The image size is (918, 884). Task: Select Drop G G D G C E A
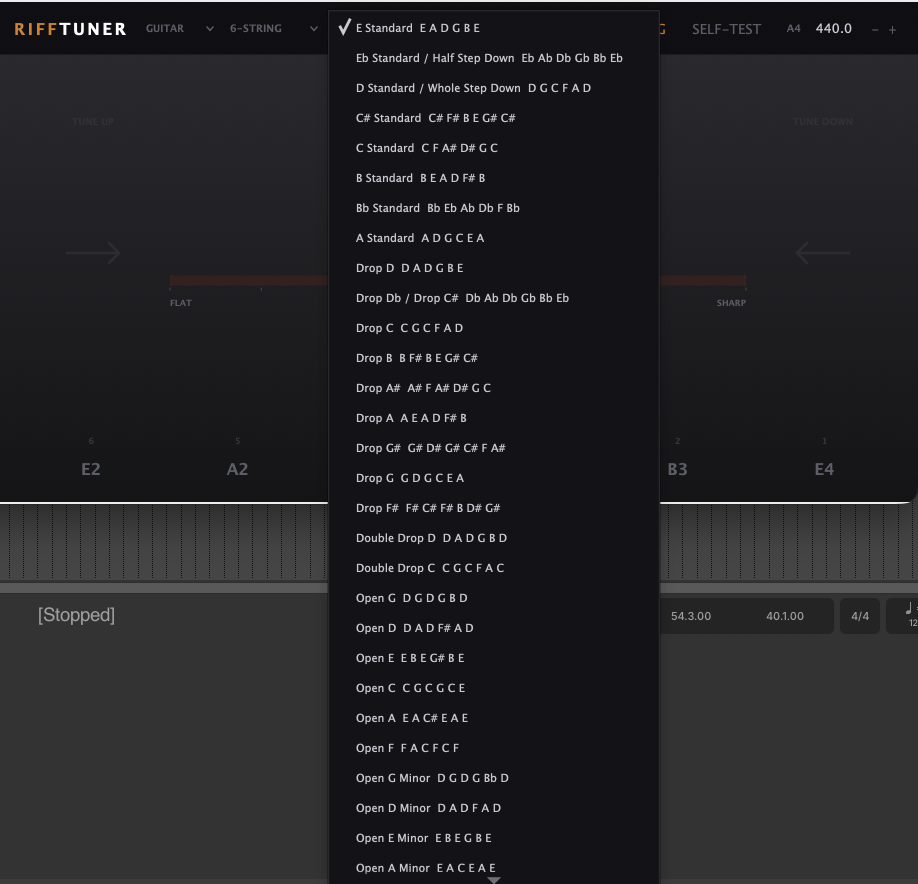[x=494, y=478]
